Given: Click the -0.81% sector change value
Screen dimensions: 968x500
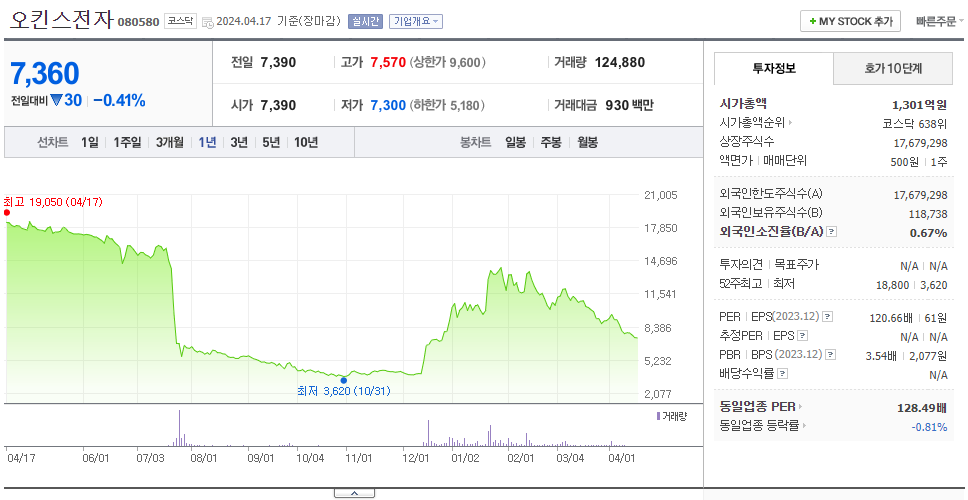Looking at the screenshot, I should pos(929,427).
